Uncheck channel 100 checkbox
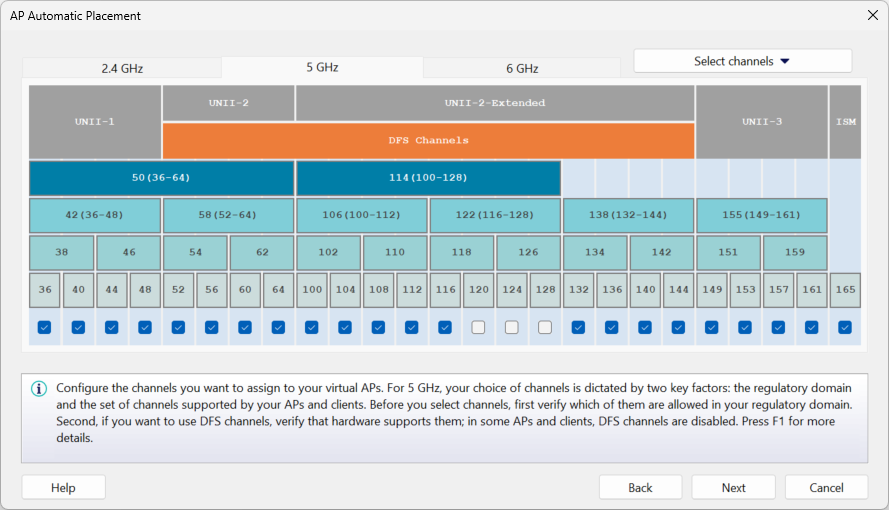889x510 pixels. point(312,327)
